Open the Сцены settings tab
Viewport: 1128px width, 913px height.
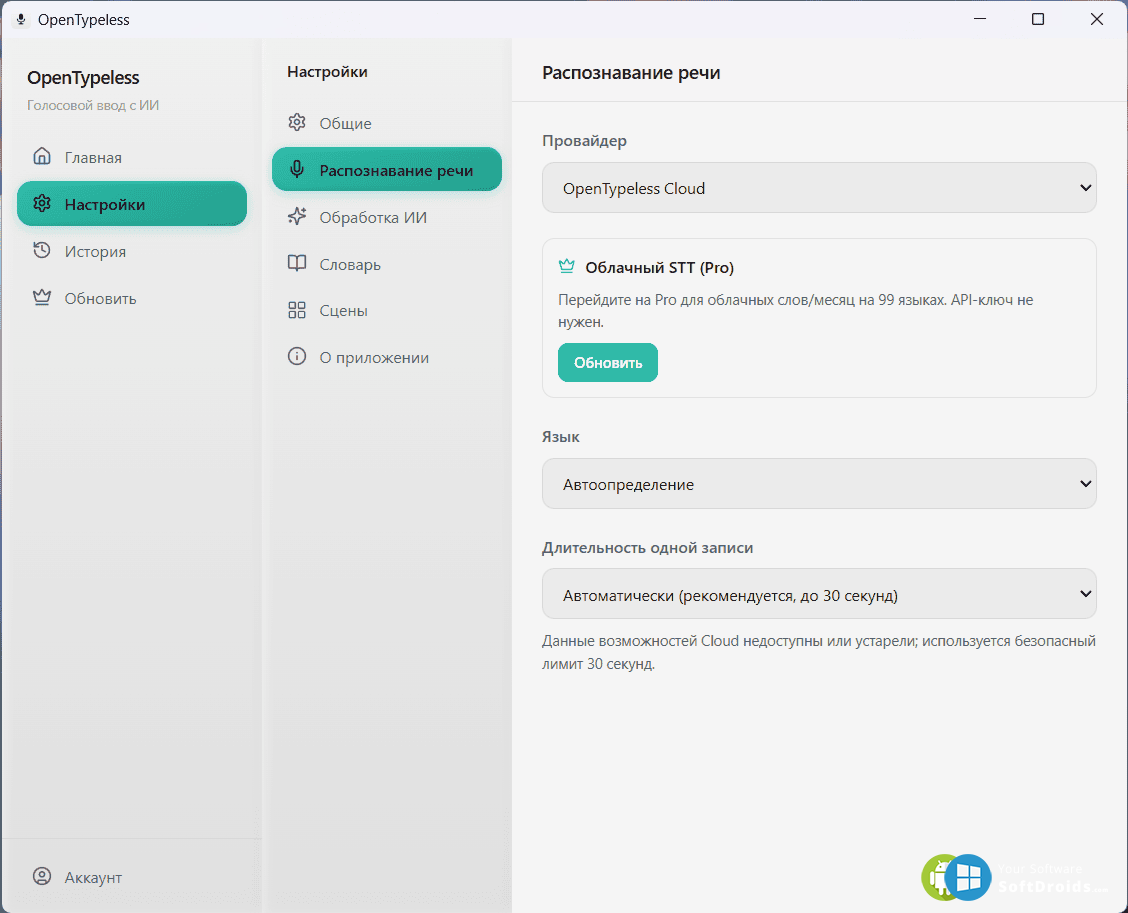tap(386, 310)
